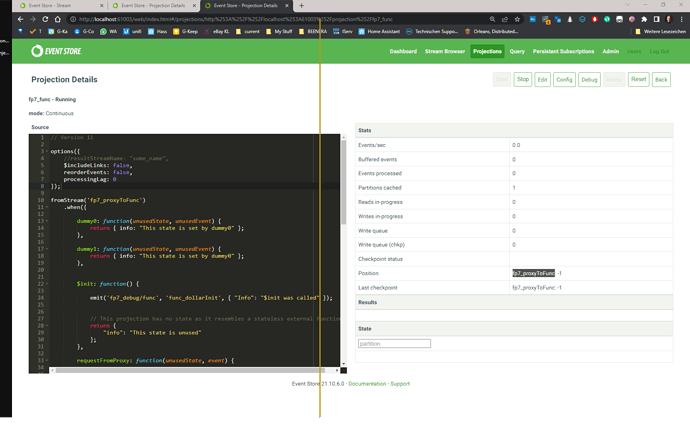This screenshot has width=690, height=427.
Task: Open the Extensions puzzle-piece menu
Action: tap(644, 19)
